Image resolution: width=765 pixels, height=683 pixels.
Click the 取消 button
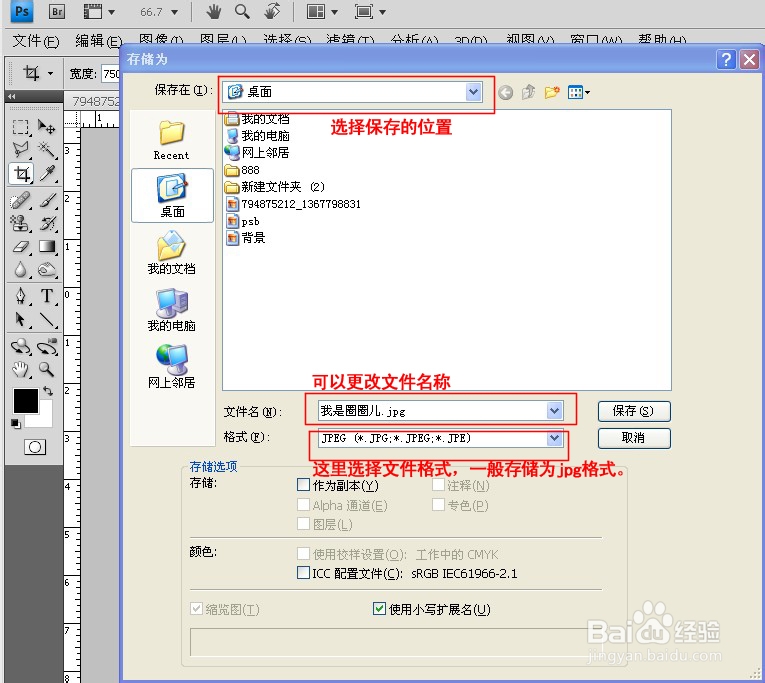point(634,438)
